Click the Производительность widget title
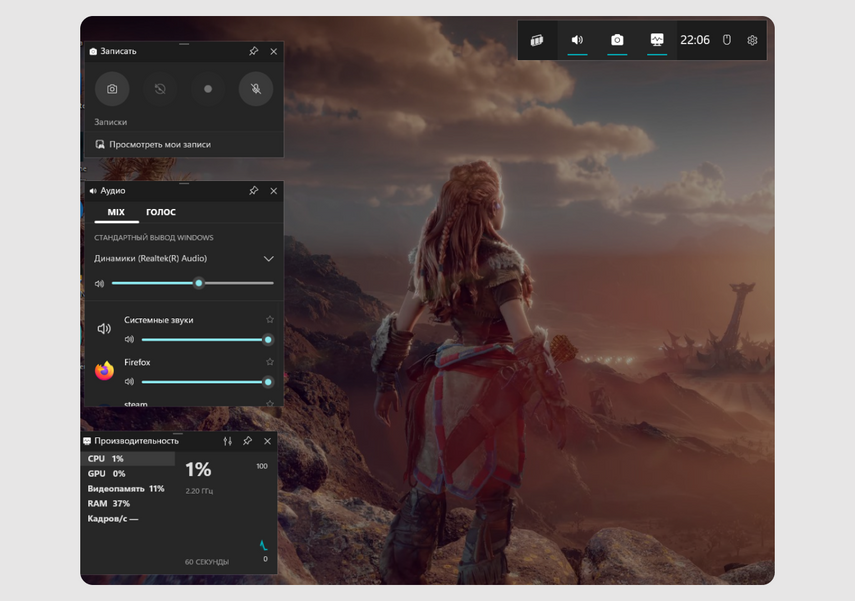855x601 pixels. point(136,441)
